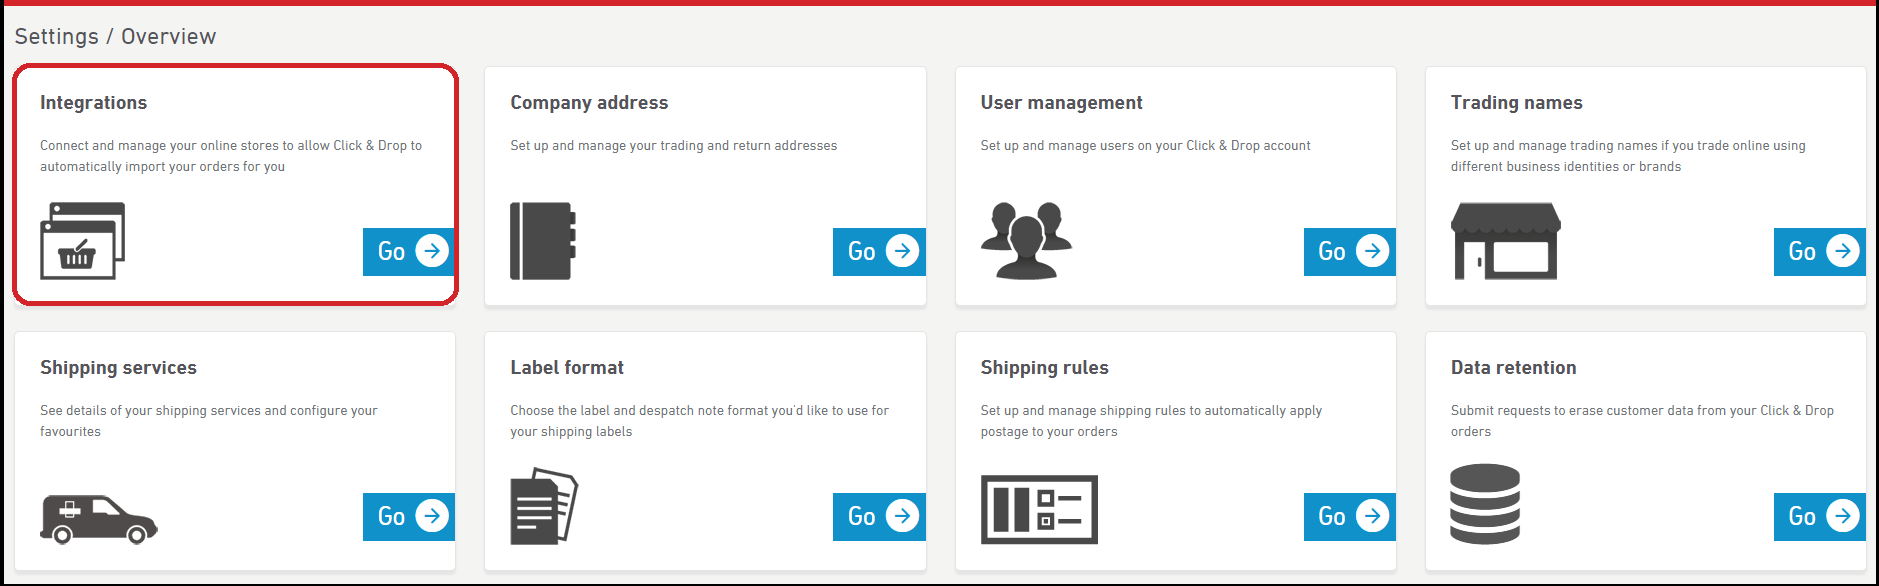
Task: Open User management with its Go button
Action: (x=1349, y=251)
